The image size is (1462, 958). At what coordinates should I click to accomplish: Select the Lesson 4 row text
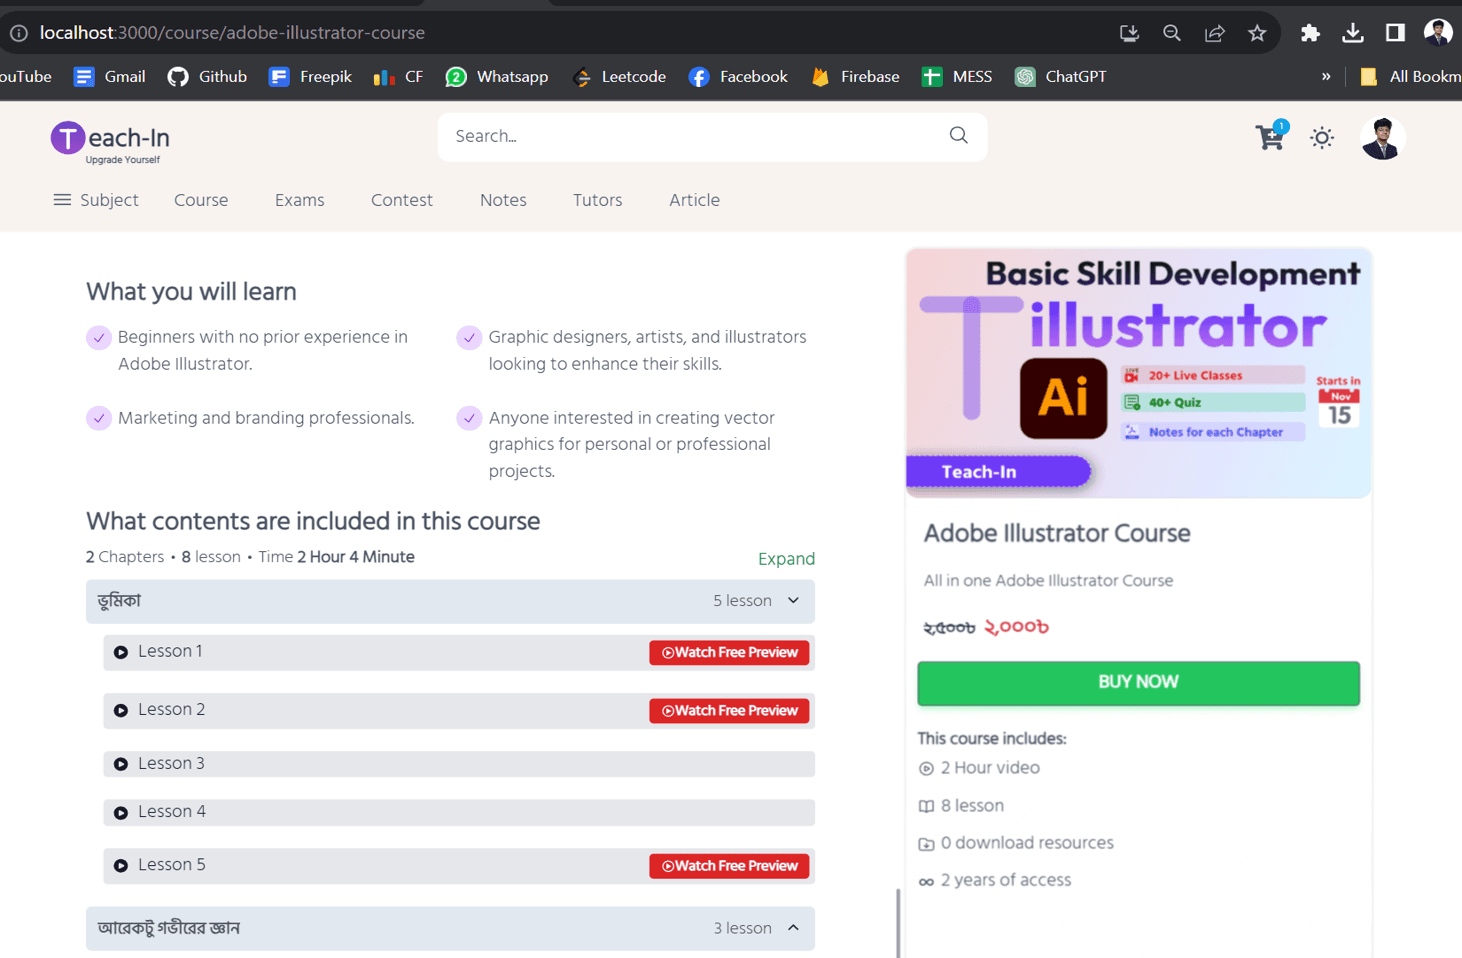(172, 811)
